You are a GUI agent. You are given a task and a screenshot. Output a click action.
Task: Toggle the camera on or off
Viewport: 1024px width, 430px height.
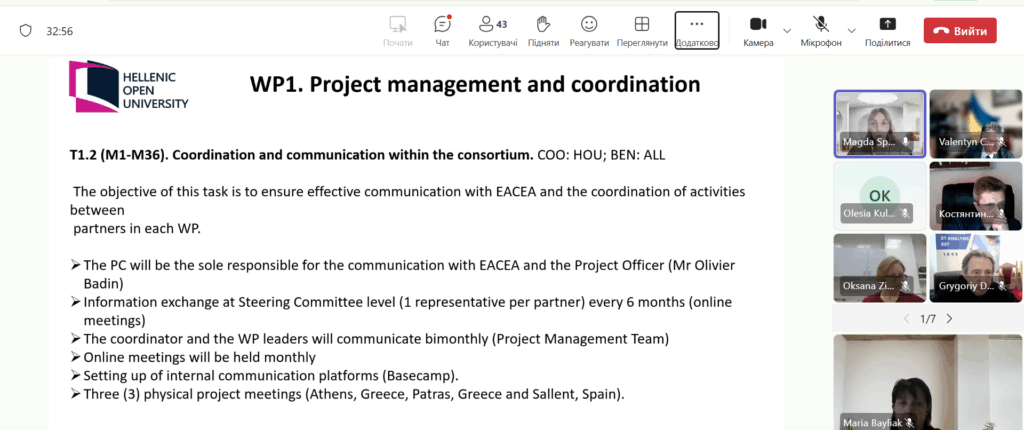[x=758, y=30]
